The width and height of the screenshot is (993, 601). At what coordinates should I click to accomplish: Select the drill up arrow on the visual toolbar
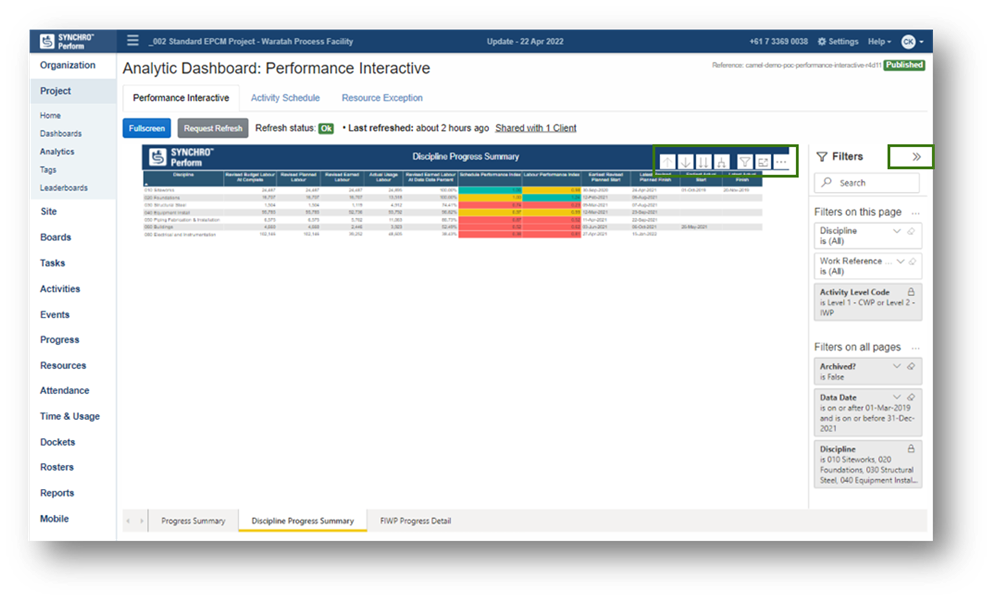pos(668,161)
